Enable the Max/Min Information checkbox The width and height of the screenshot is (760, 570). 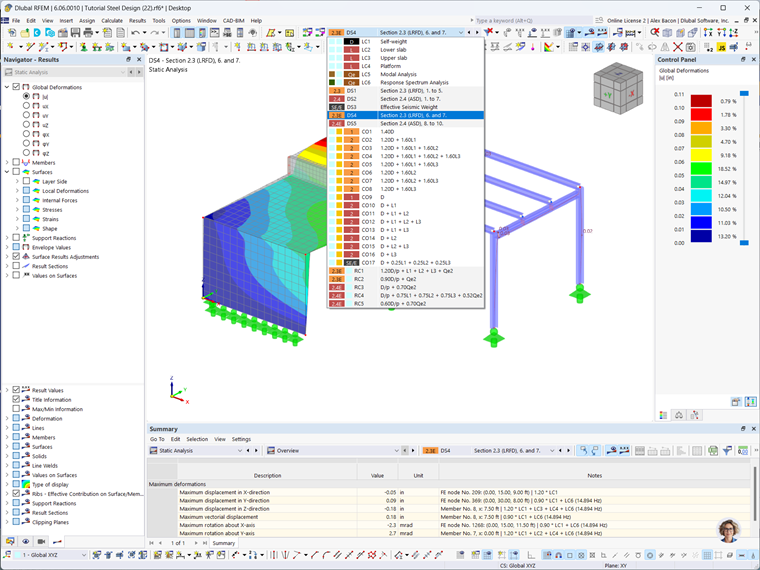click(x=16, y=409)
